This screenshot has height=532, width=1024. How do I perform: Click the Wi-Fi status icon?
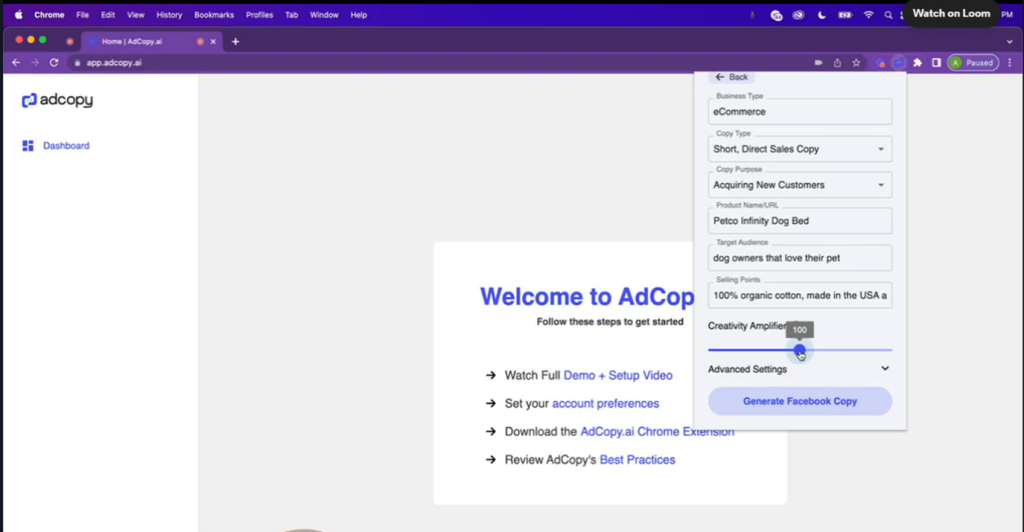coord(868,14)
